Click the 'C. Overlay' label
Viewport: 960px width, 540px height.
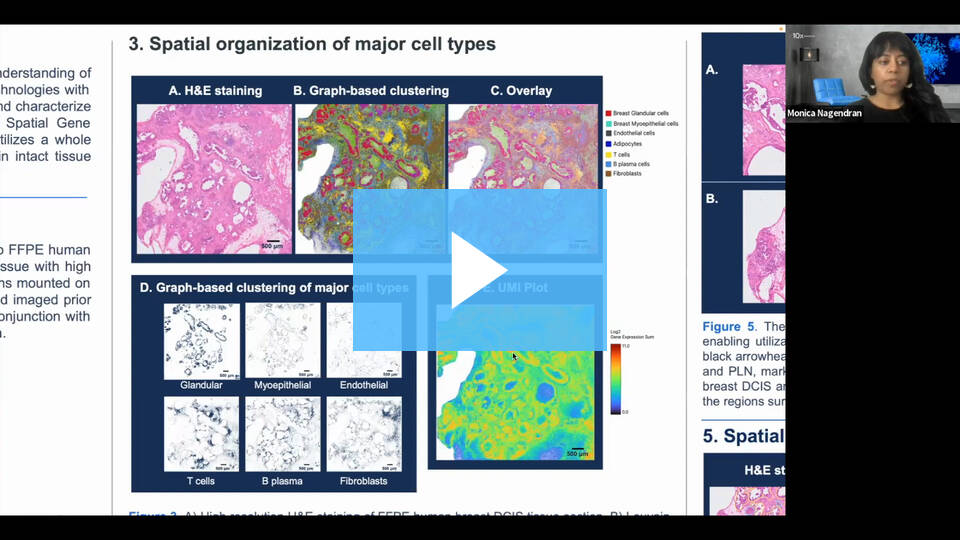point(521,91)
